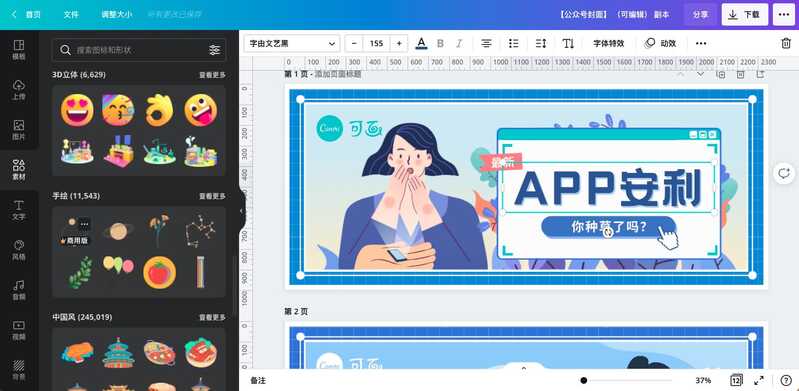The width and height of the screenshot is (799, 391).
Task: Open the 字由文艺黑 font dropdown
Action: pos(292,43)
